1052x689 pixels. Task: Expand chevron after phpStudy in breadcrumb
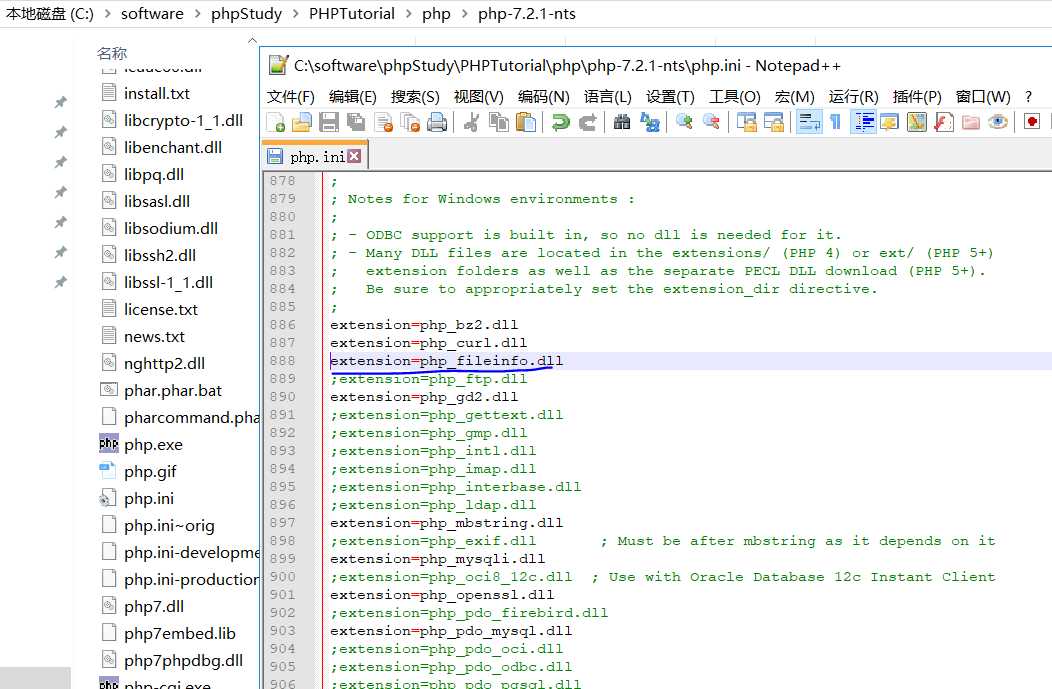coord(295,14)
